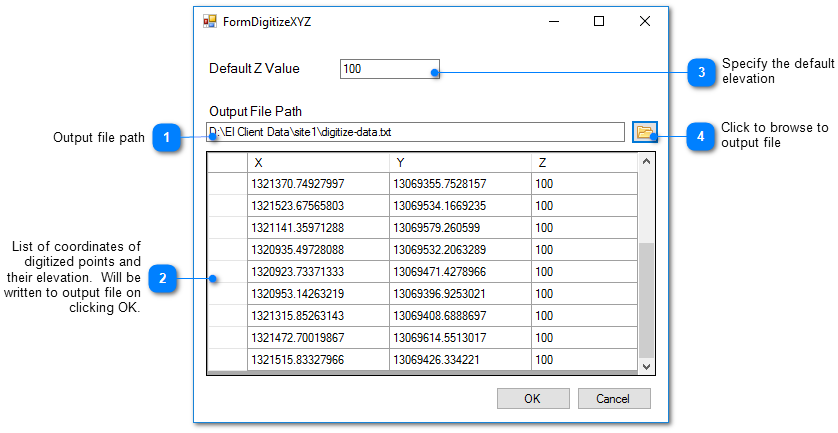Click callout marker number 1
Viewport: 838px width, 433px height.
click(166, 138)
